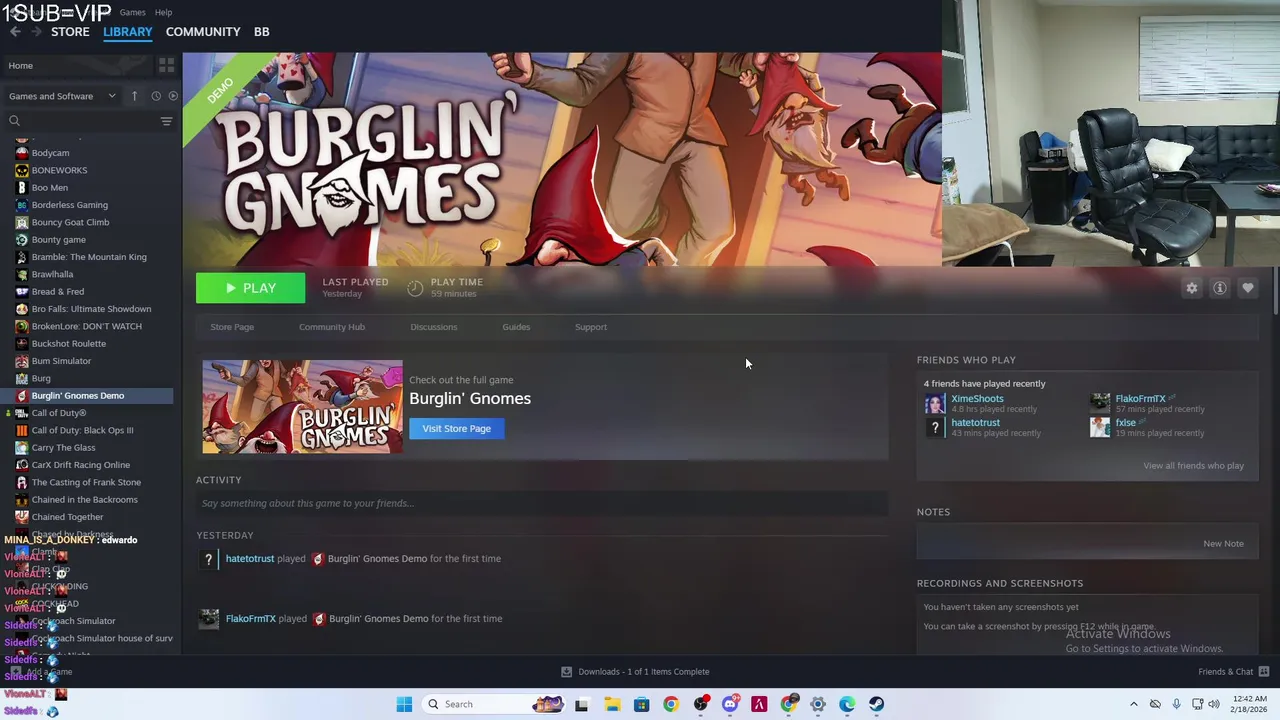This screenshot has height=720, width=1280.
Task: Open game settings gear icon
Action: coord(1192,288)
